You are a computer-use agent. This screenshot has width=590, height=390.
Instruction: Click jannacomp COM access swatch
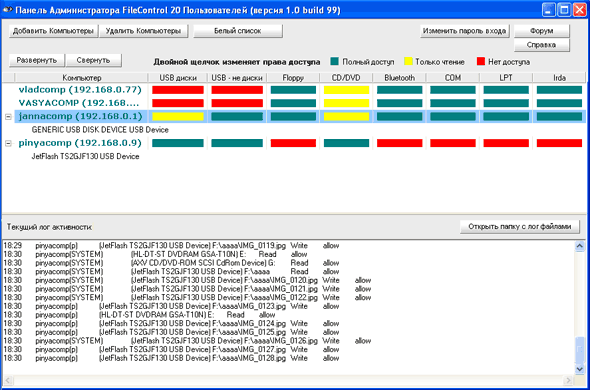453,116
